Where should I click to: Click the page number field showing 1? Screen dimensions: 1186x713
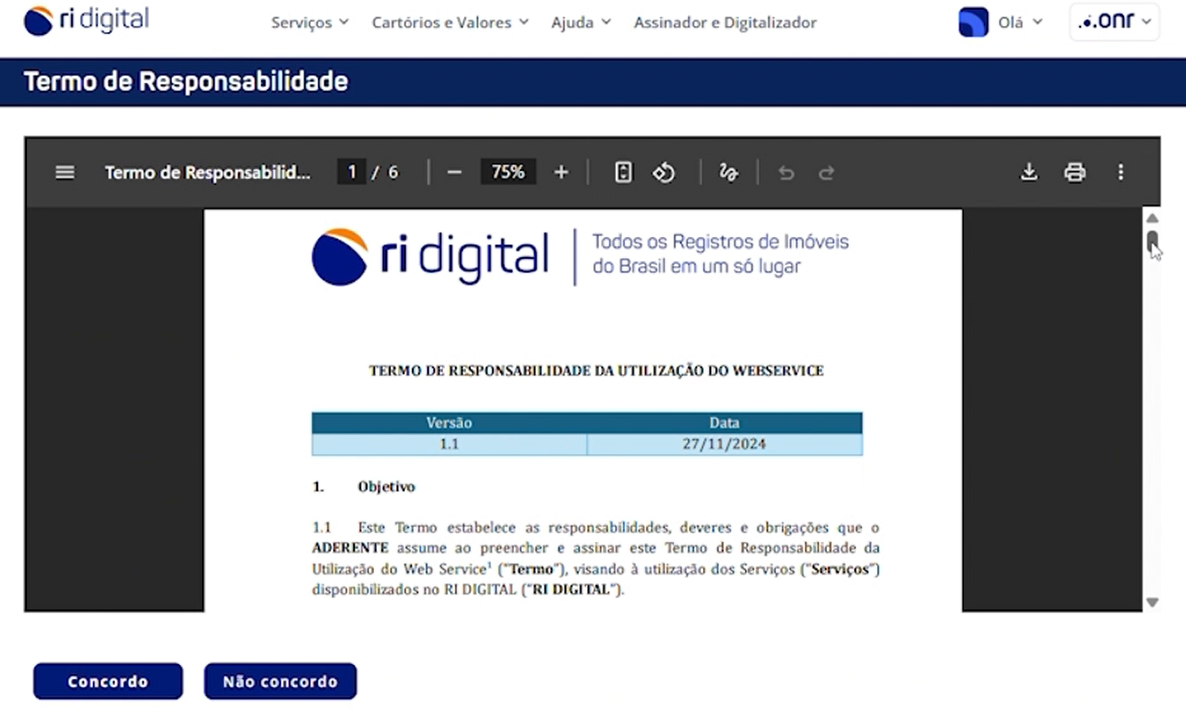351,172
